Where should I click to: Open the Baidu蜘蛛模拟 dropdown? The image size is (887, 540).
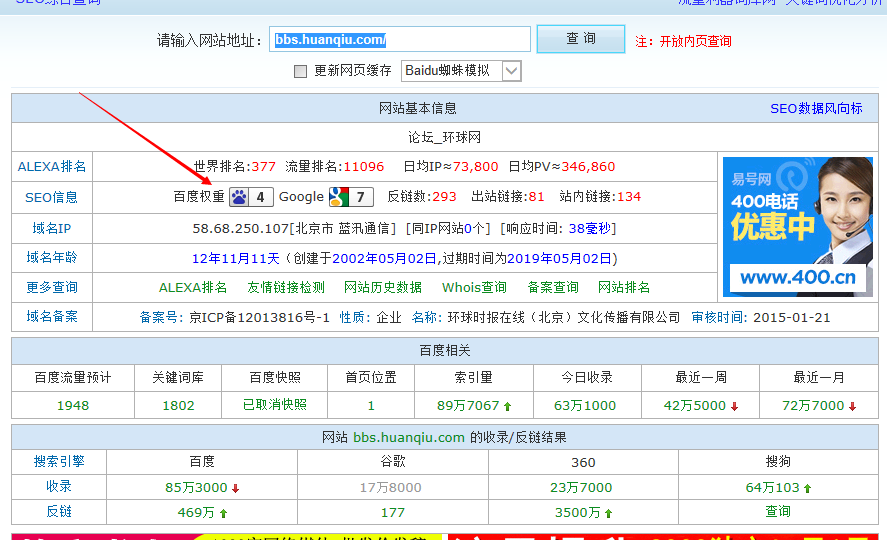[511, 71]
